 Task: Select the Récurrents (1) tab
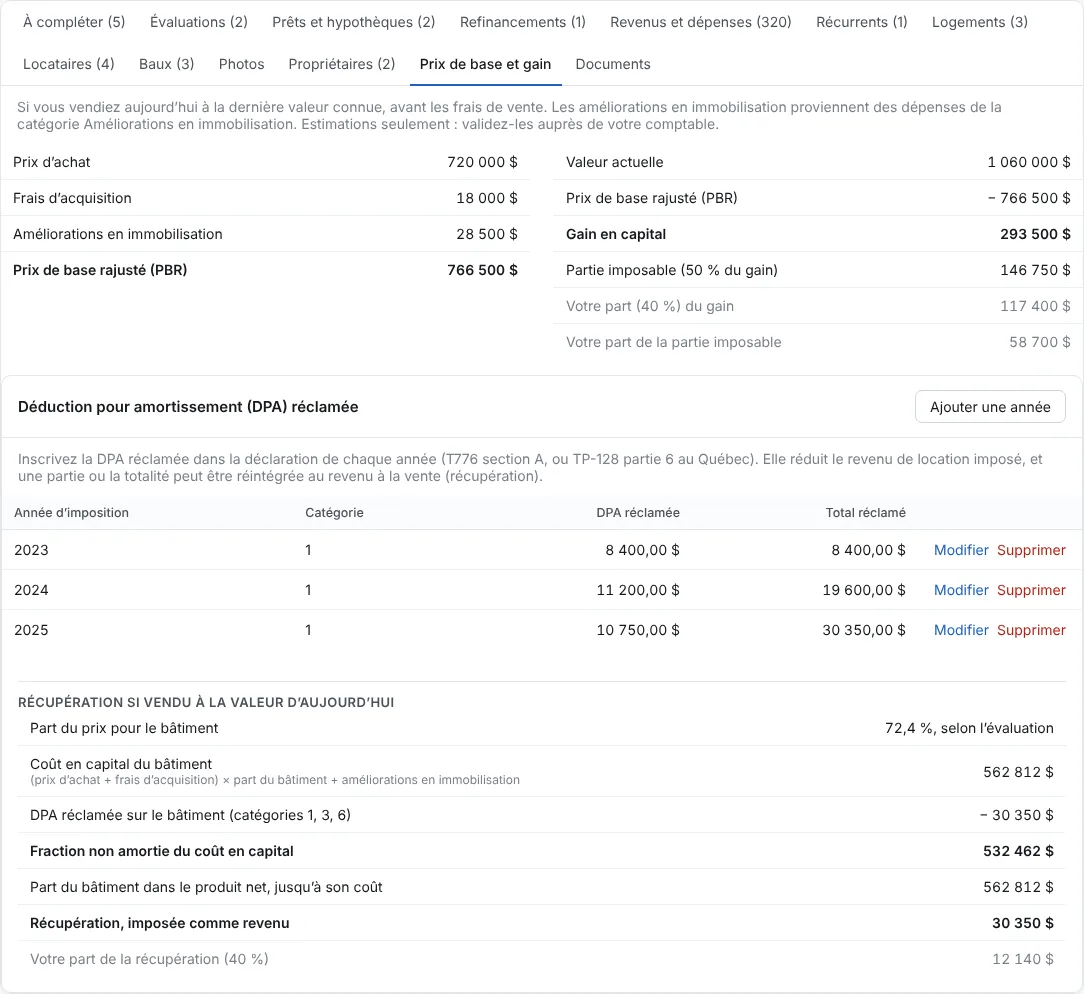[861, 22]
